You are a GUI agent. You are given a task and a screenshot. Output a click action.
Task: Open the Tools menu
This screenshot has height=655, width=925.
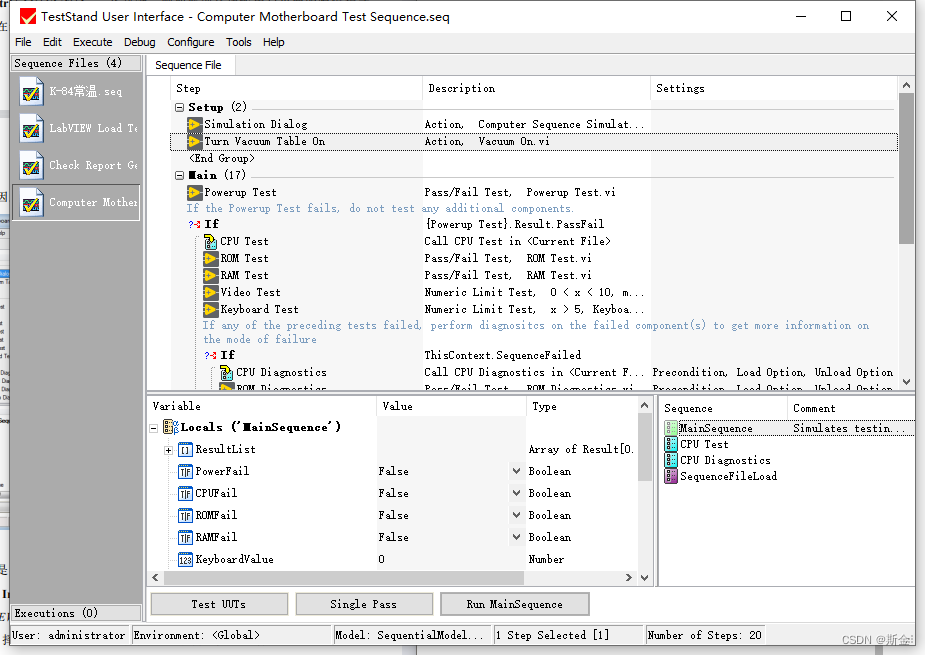(x=238, y=42)
